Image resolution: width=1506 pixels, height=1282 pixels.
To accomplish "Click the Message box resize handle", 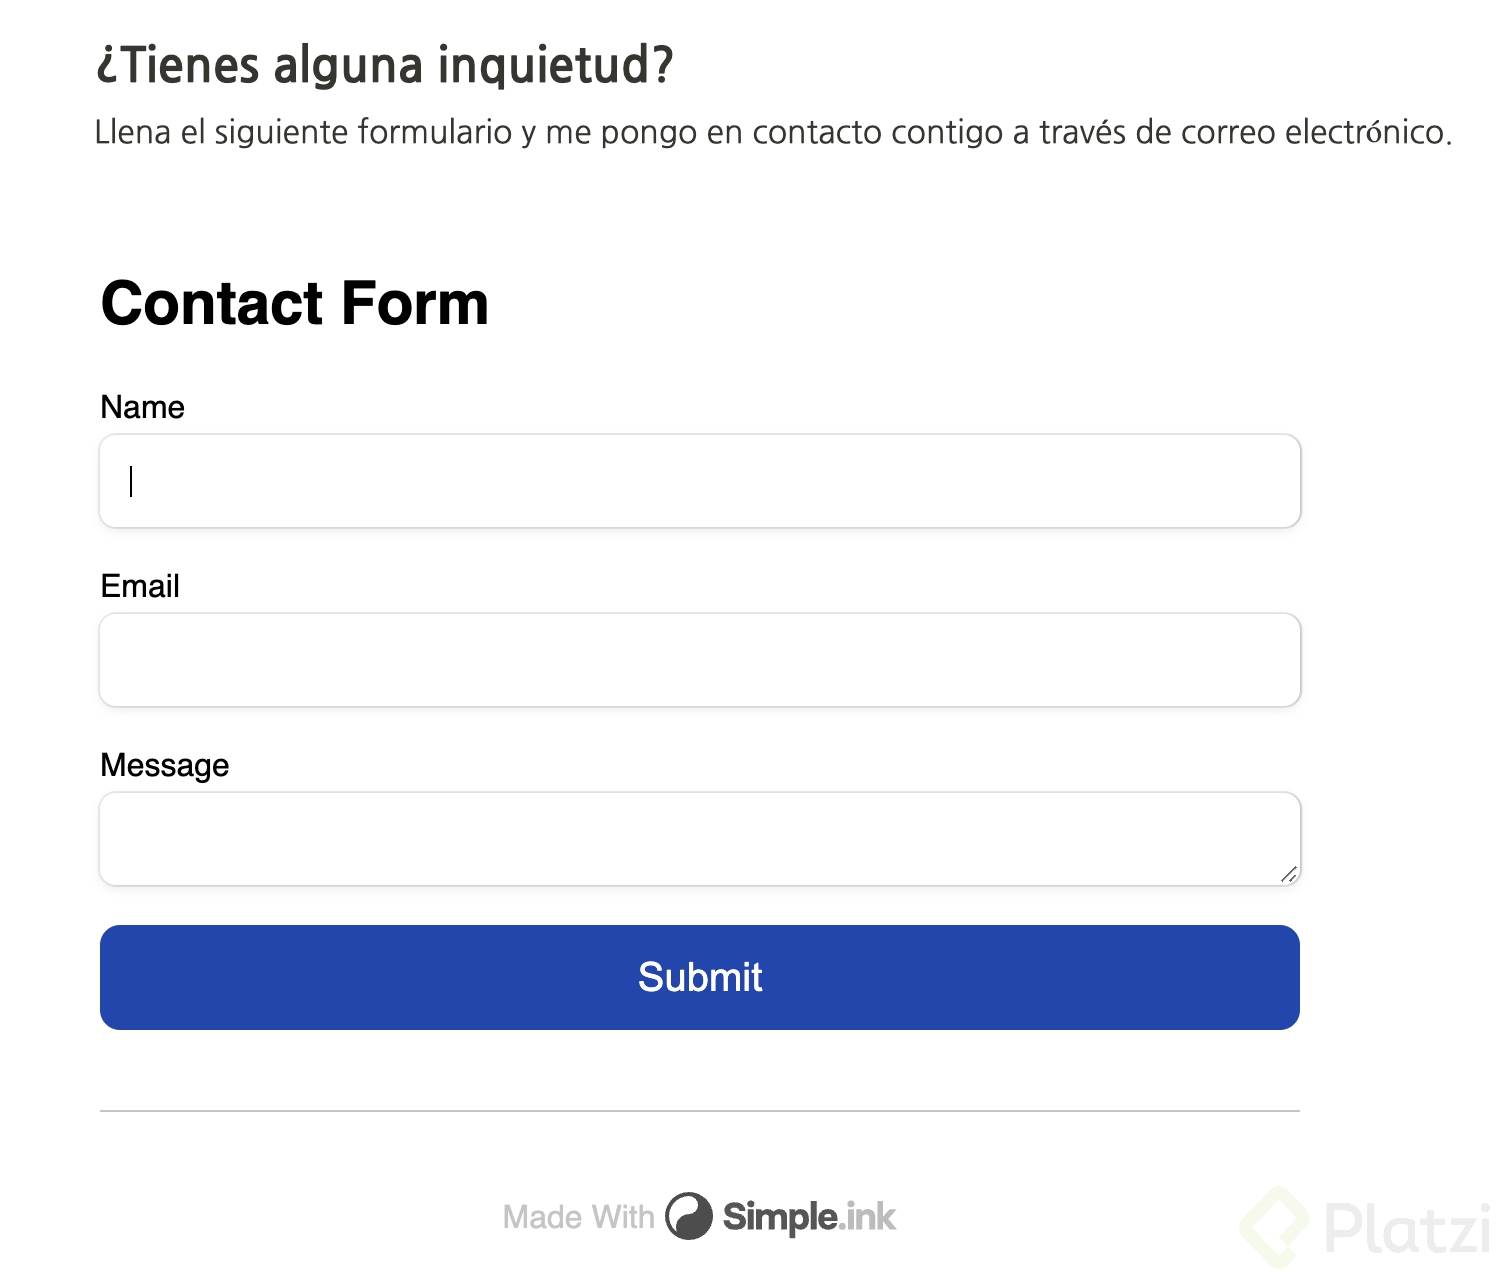I will coord(1289,875).
